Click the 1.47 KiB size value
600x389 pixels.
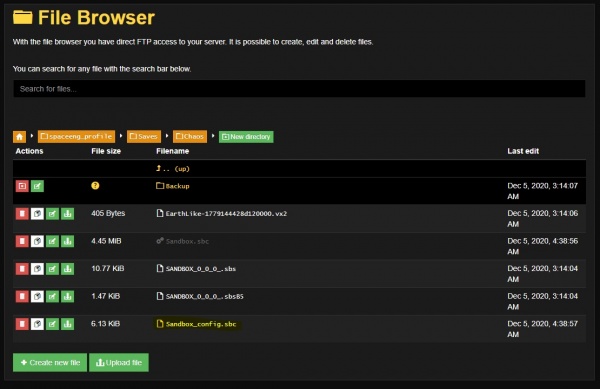pos(106,296)
